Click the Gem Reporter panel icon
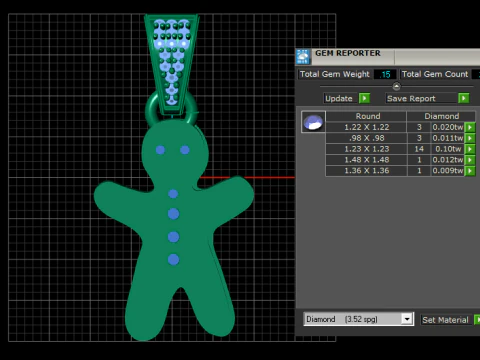This screenshot has height=360, width=480. click(x=303, y=56)
